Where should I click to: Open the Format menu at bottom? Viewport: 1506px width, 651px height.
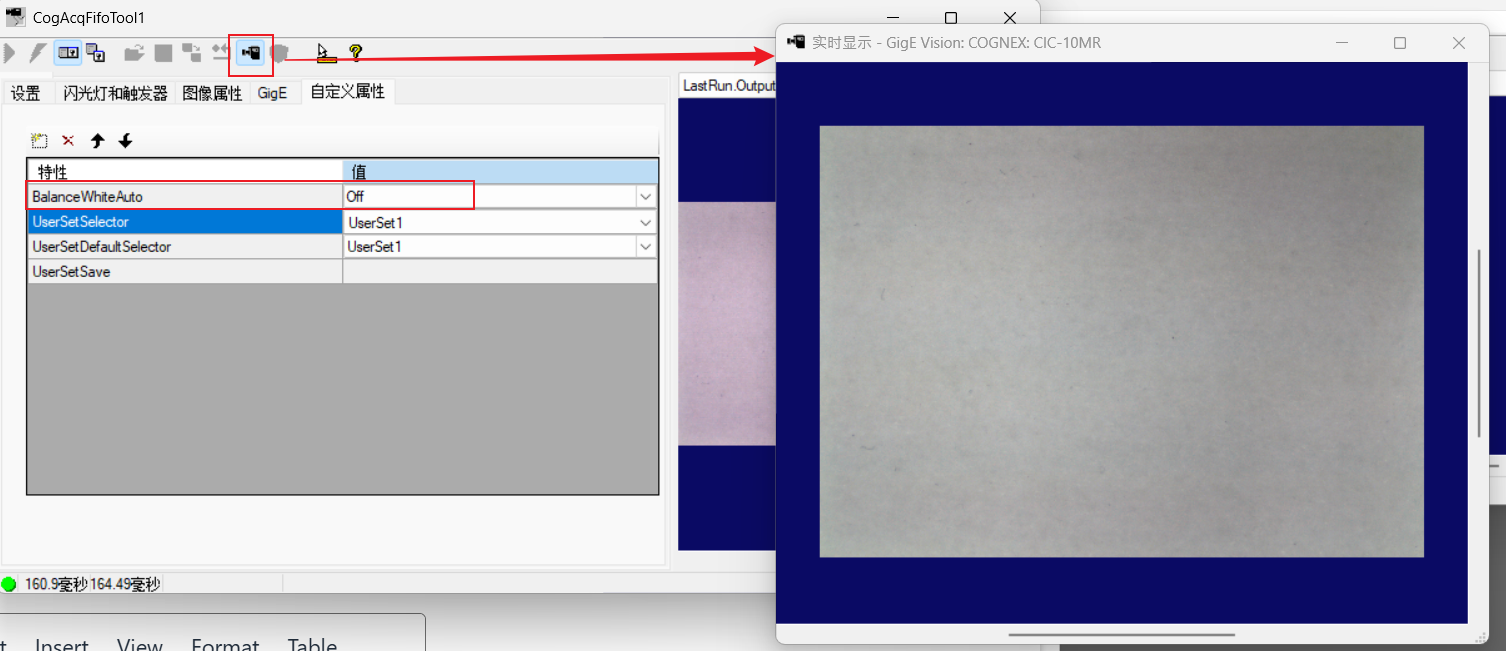coord(225,645)
